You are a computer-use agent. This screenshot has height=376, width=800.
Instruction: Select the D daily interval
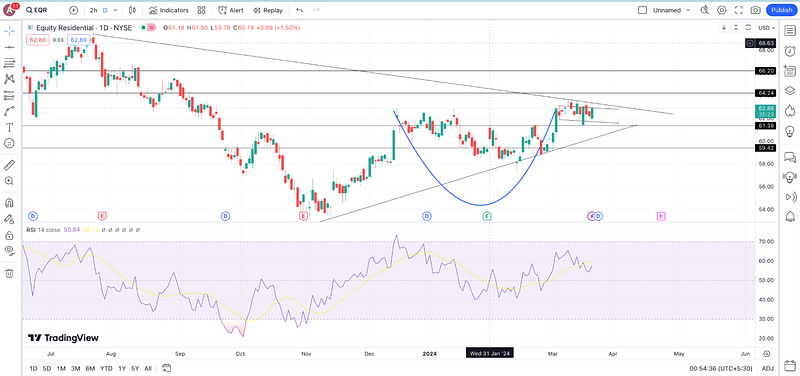[105, 10]
